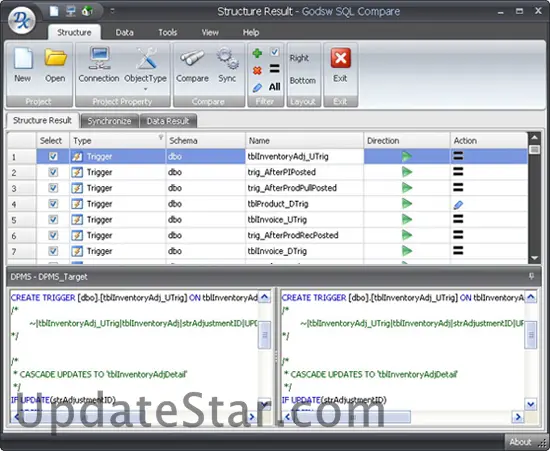Switch to the Synchronize tab
The height and width of the screenshot is (451, 550).
pos(109,121)
